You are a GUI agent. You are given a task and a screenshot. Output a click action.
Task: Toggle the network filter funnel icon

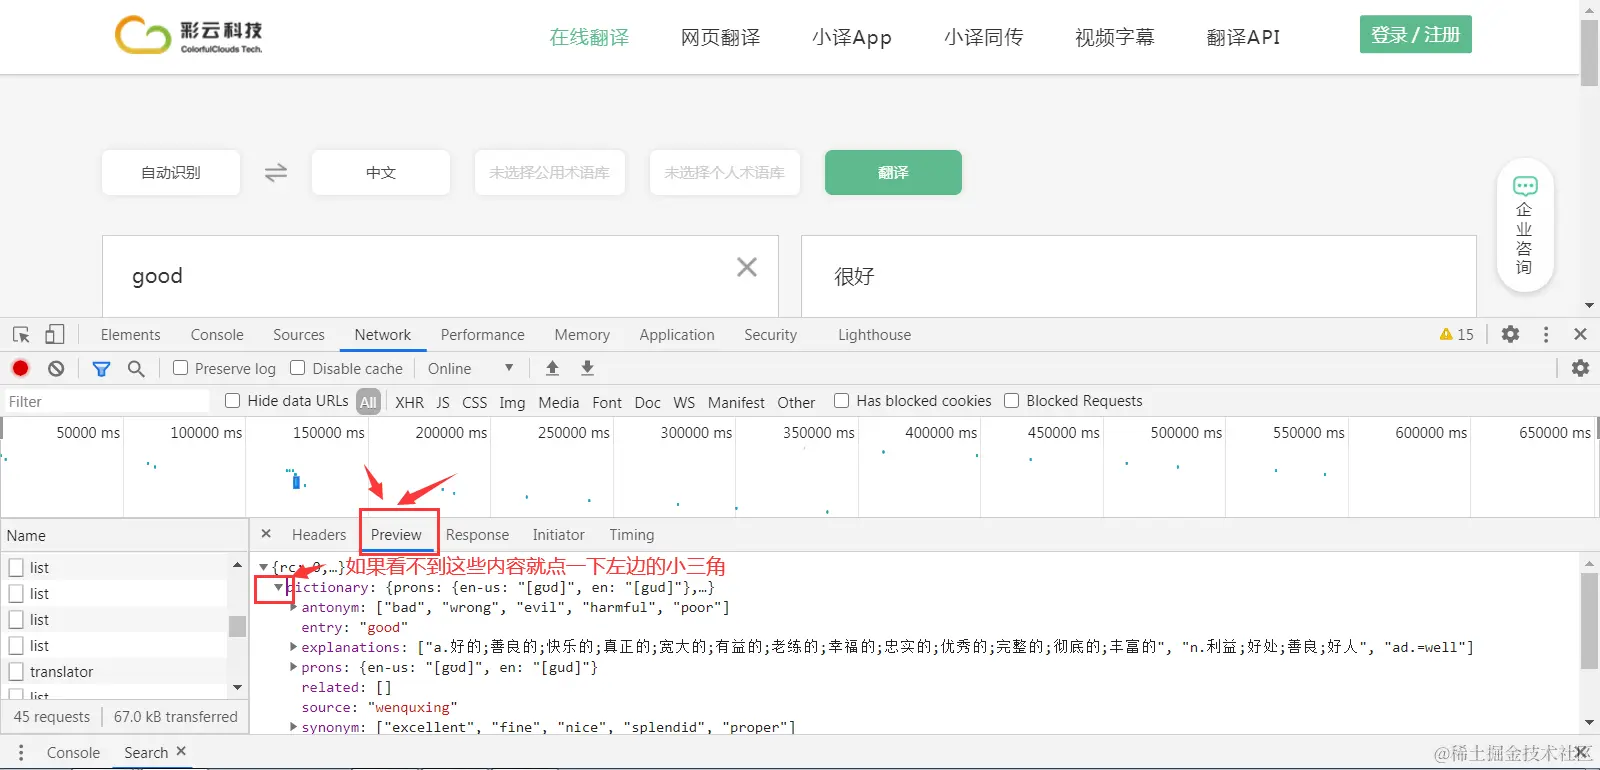(x=101, y=369)
